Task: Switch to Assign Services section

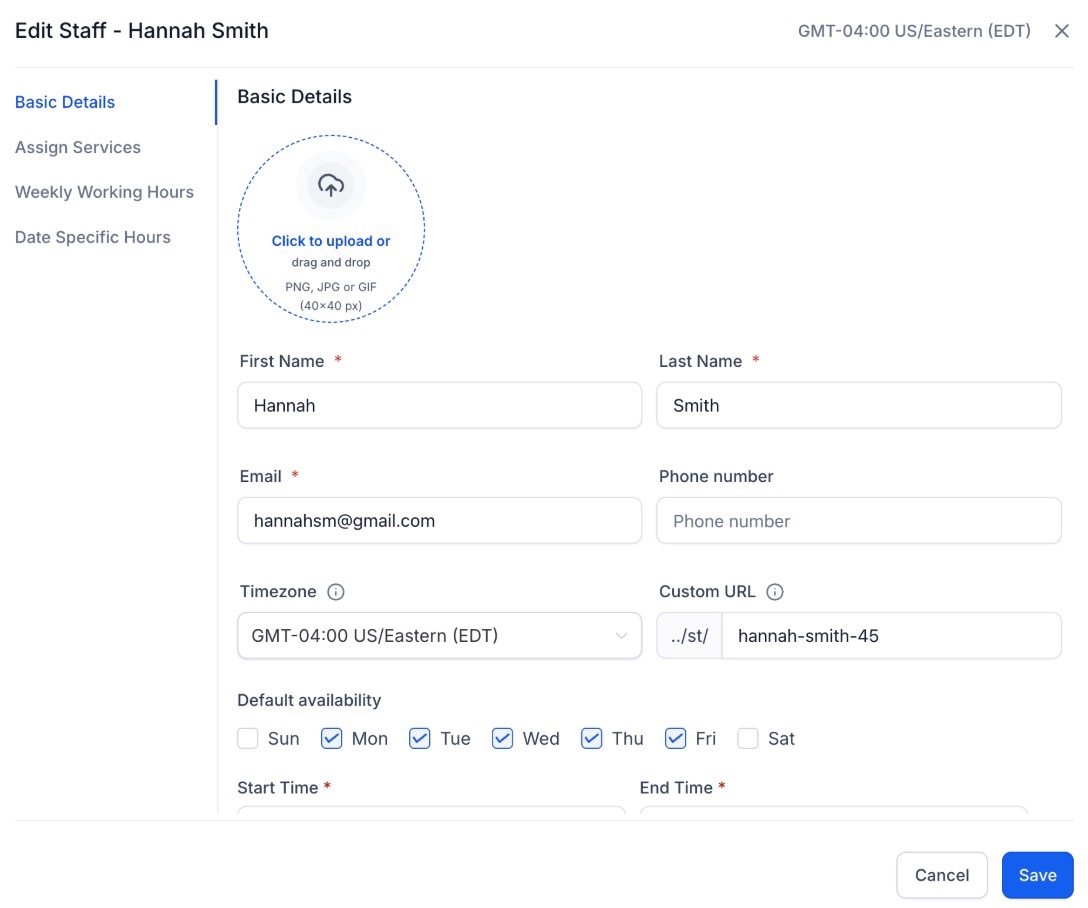Action: tap(78, 147)
